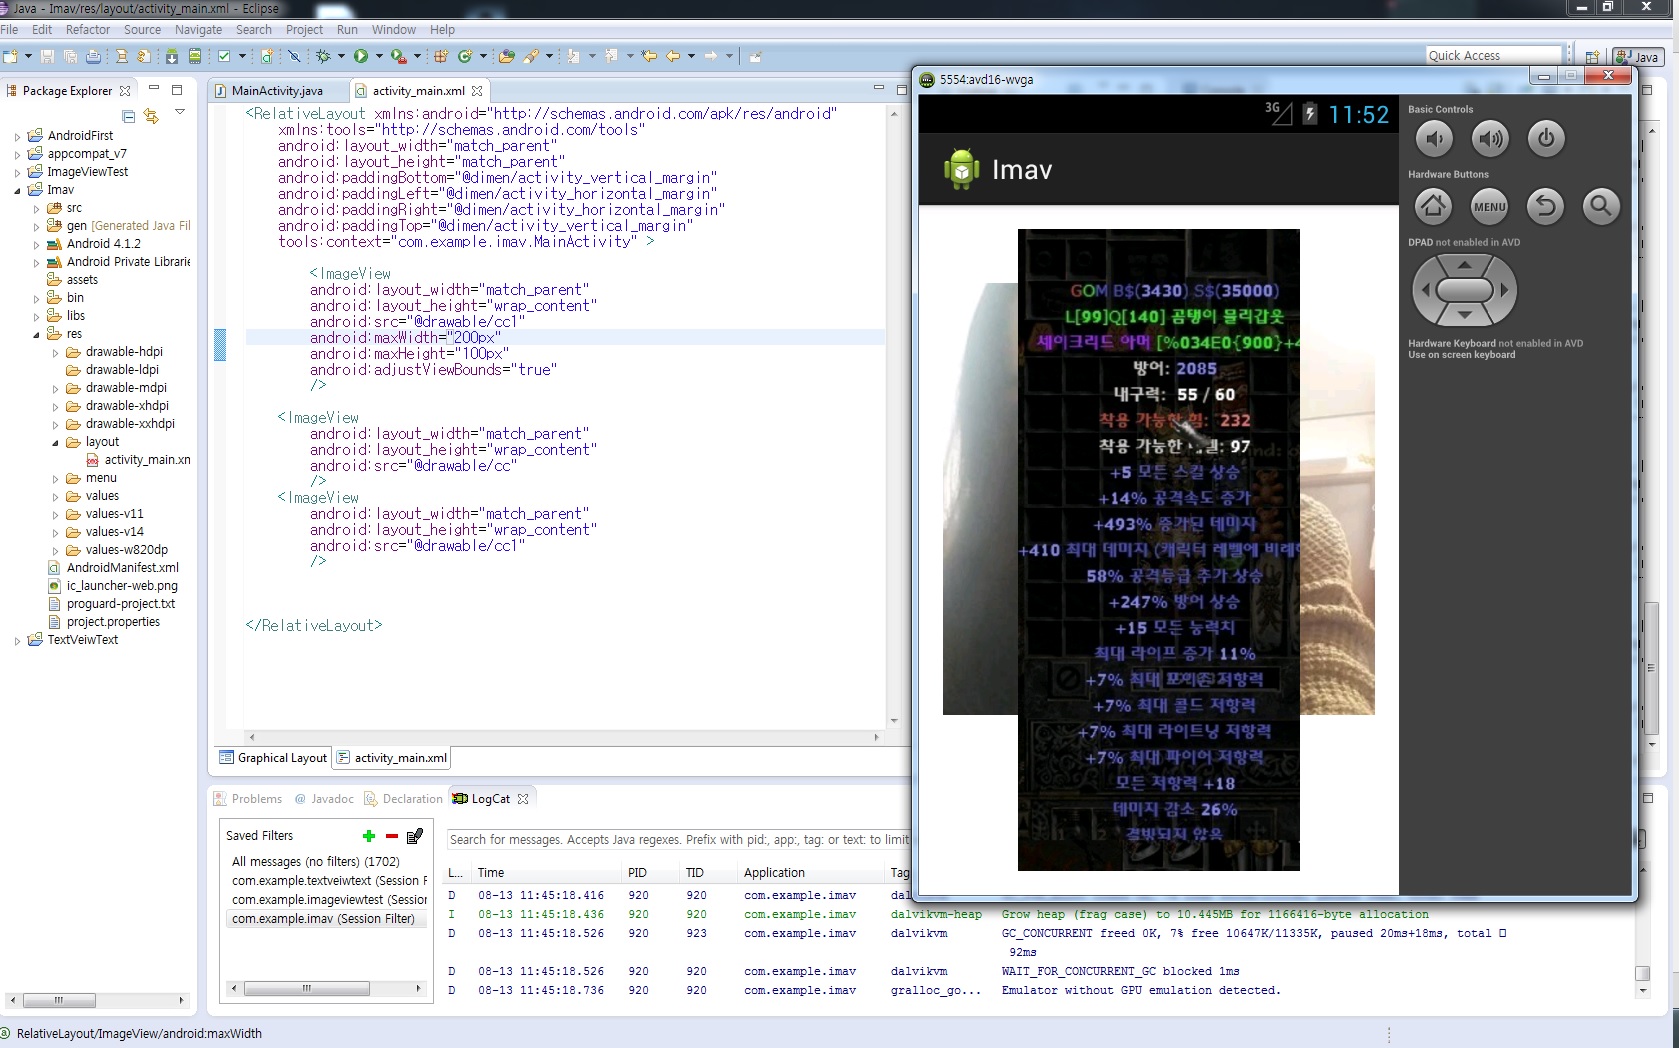This screenshot has width=1679, height=1048.
Task: Click the Saved Filters horizontal scrollbar
Action: pos(325,988)
